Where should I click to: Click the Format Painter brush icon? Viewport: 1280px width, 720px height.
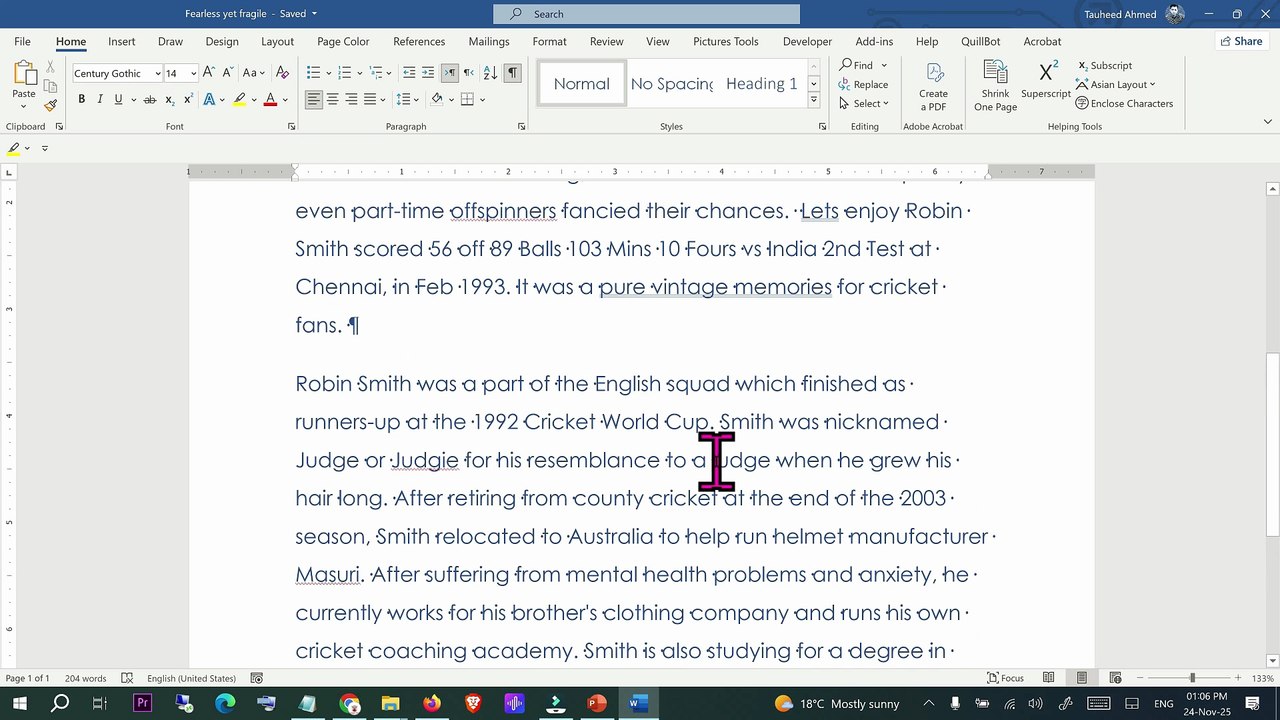pyautogui.click(x=50, y=105)
